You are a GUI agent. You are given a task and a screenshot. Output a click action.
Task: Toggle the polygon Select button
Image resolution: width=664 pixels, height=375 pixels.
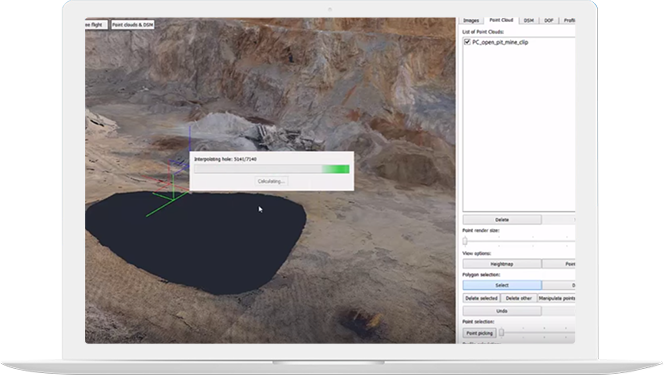[x=502, y=285]
